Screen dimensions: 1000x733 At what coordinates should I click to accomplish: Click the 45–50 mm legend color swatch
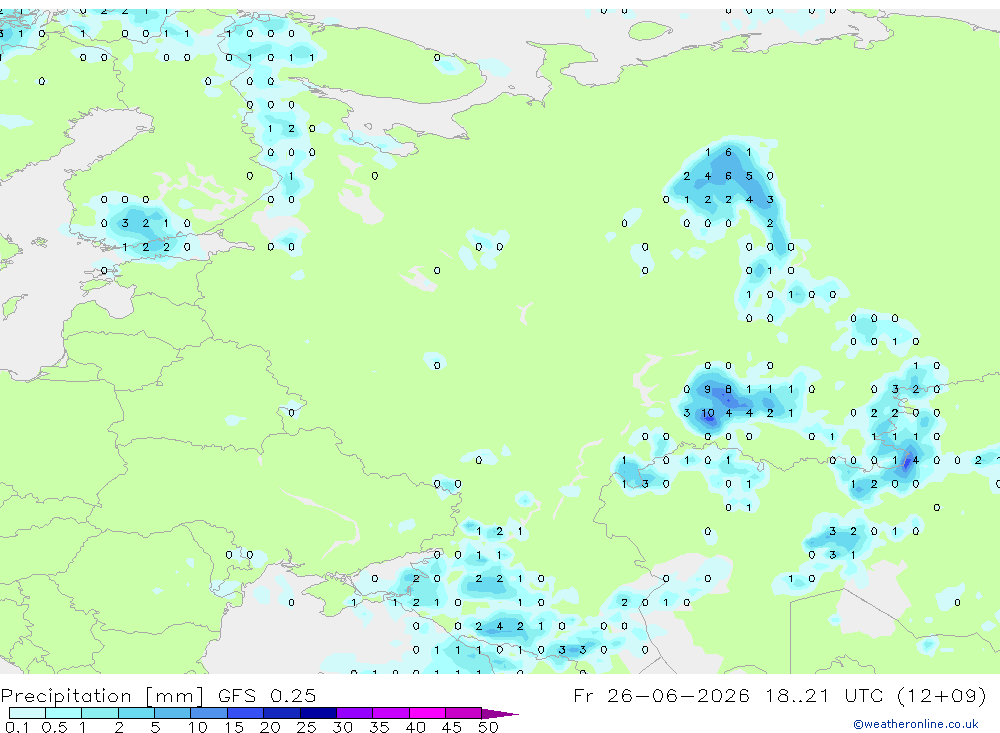(463, 713)
